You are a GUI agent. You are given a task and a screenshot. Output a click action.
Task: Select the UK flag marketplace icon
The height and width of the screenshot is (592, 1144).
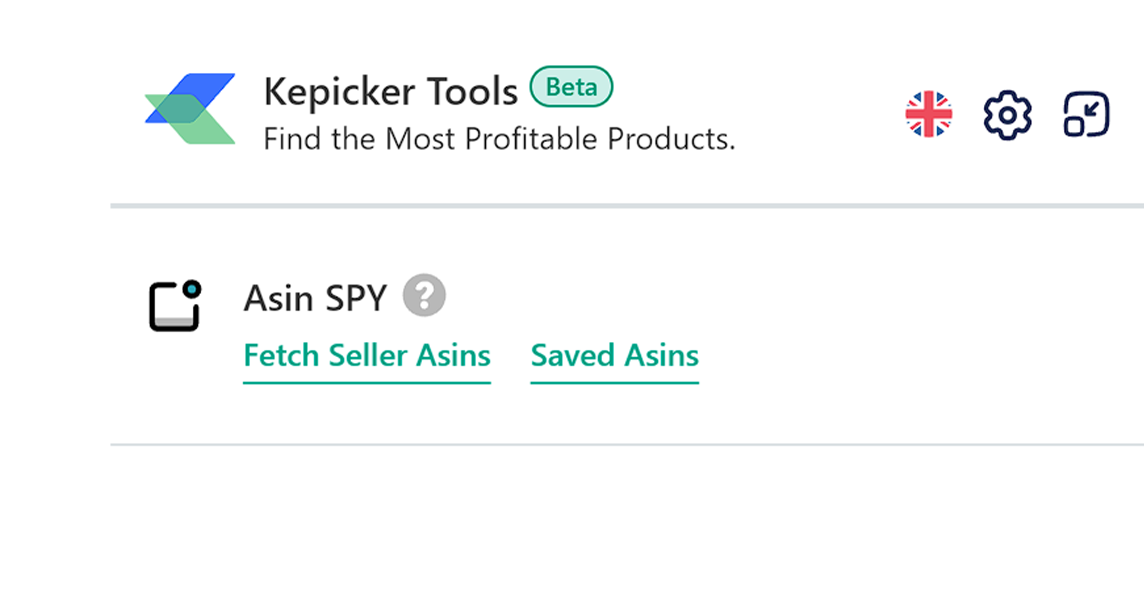tap(929, 115)
